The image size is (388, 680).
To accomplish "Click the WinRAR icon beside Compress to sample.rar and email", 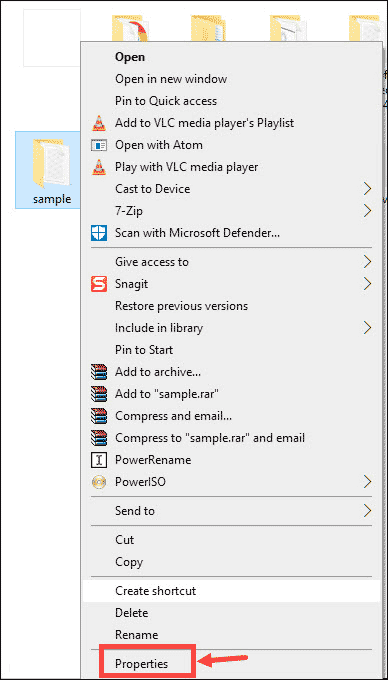I will 99,438.
